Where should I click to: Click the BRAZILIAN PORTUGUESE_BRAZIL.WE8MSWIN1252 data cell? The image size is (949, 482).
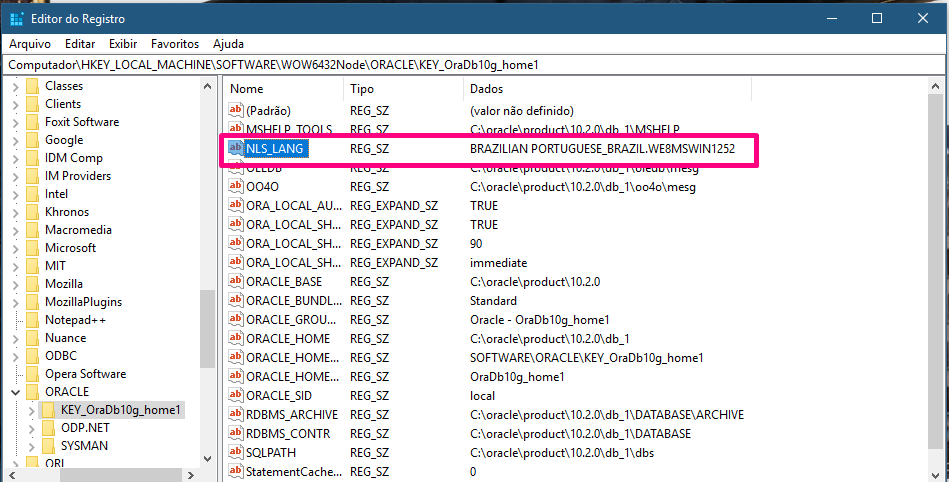coord(602,148)
